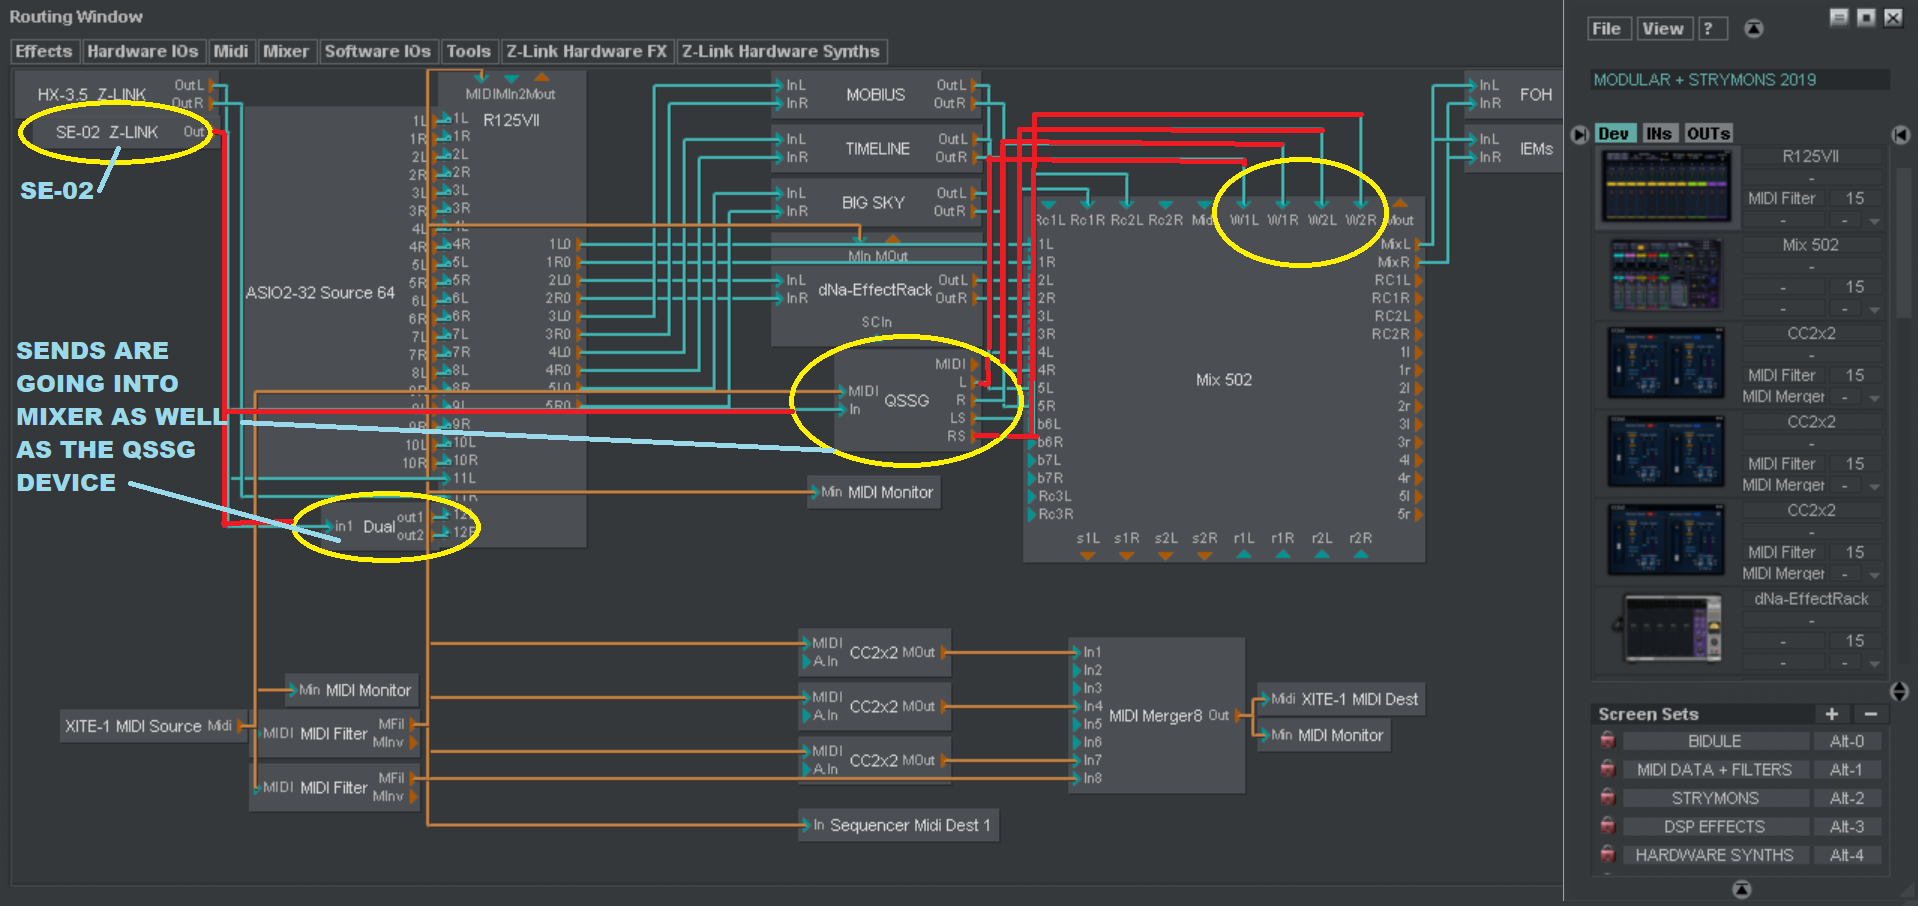Screen dimensions: 1918x906
Task: Click the collapse arrow icon beside the help button
Action: (x=1754, y=29)
